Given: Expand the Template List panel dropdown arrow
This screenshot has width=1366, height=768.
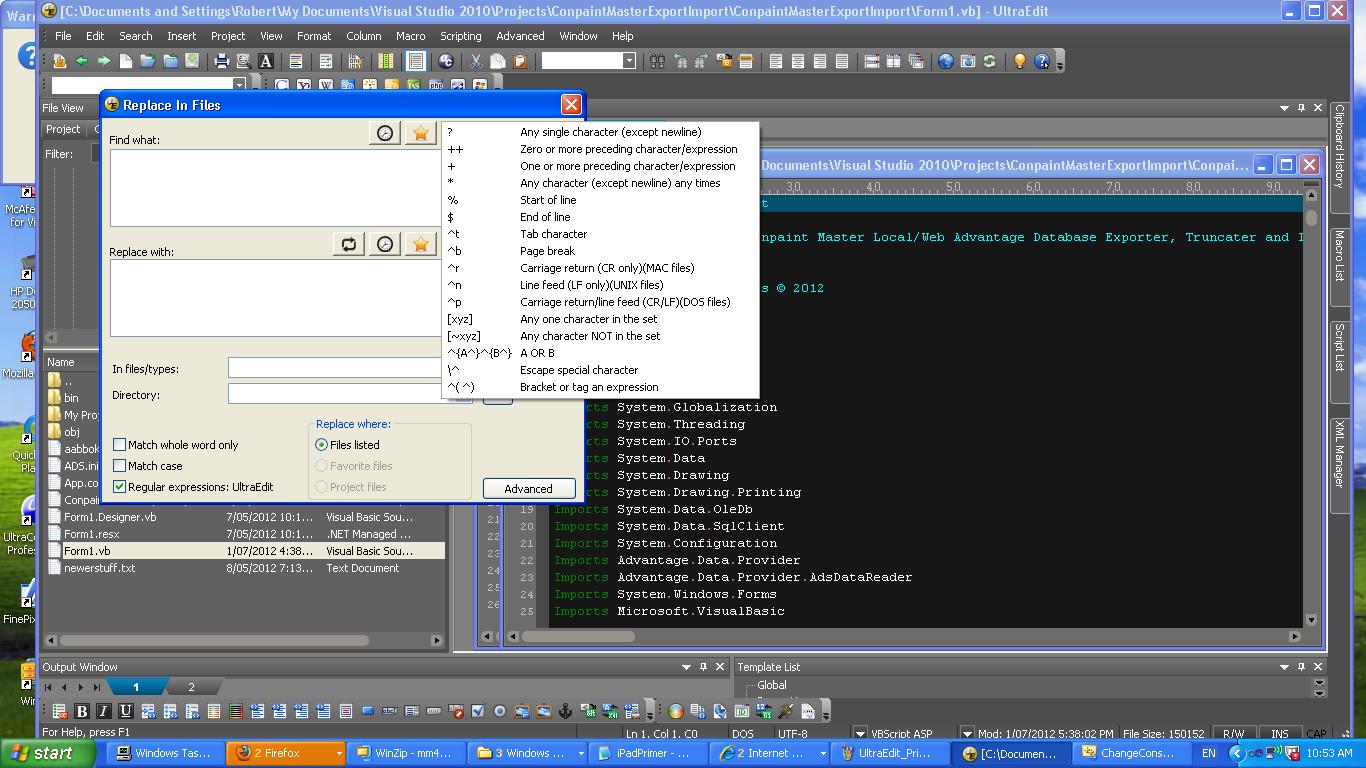Looking at the screenshot, I should click(x=1284, y=667).
